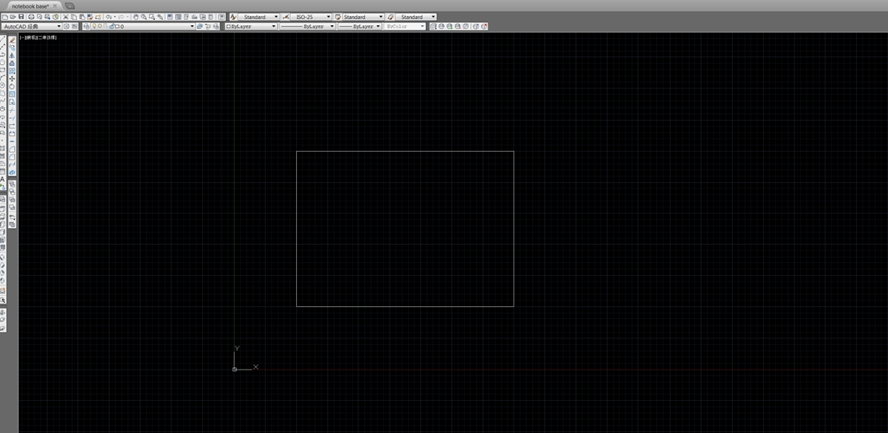
Task: Open the Multileader Style icon
Action: click(x=391, y=17)
